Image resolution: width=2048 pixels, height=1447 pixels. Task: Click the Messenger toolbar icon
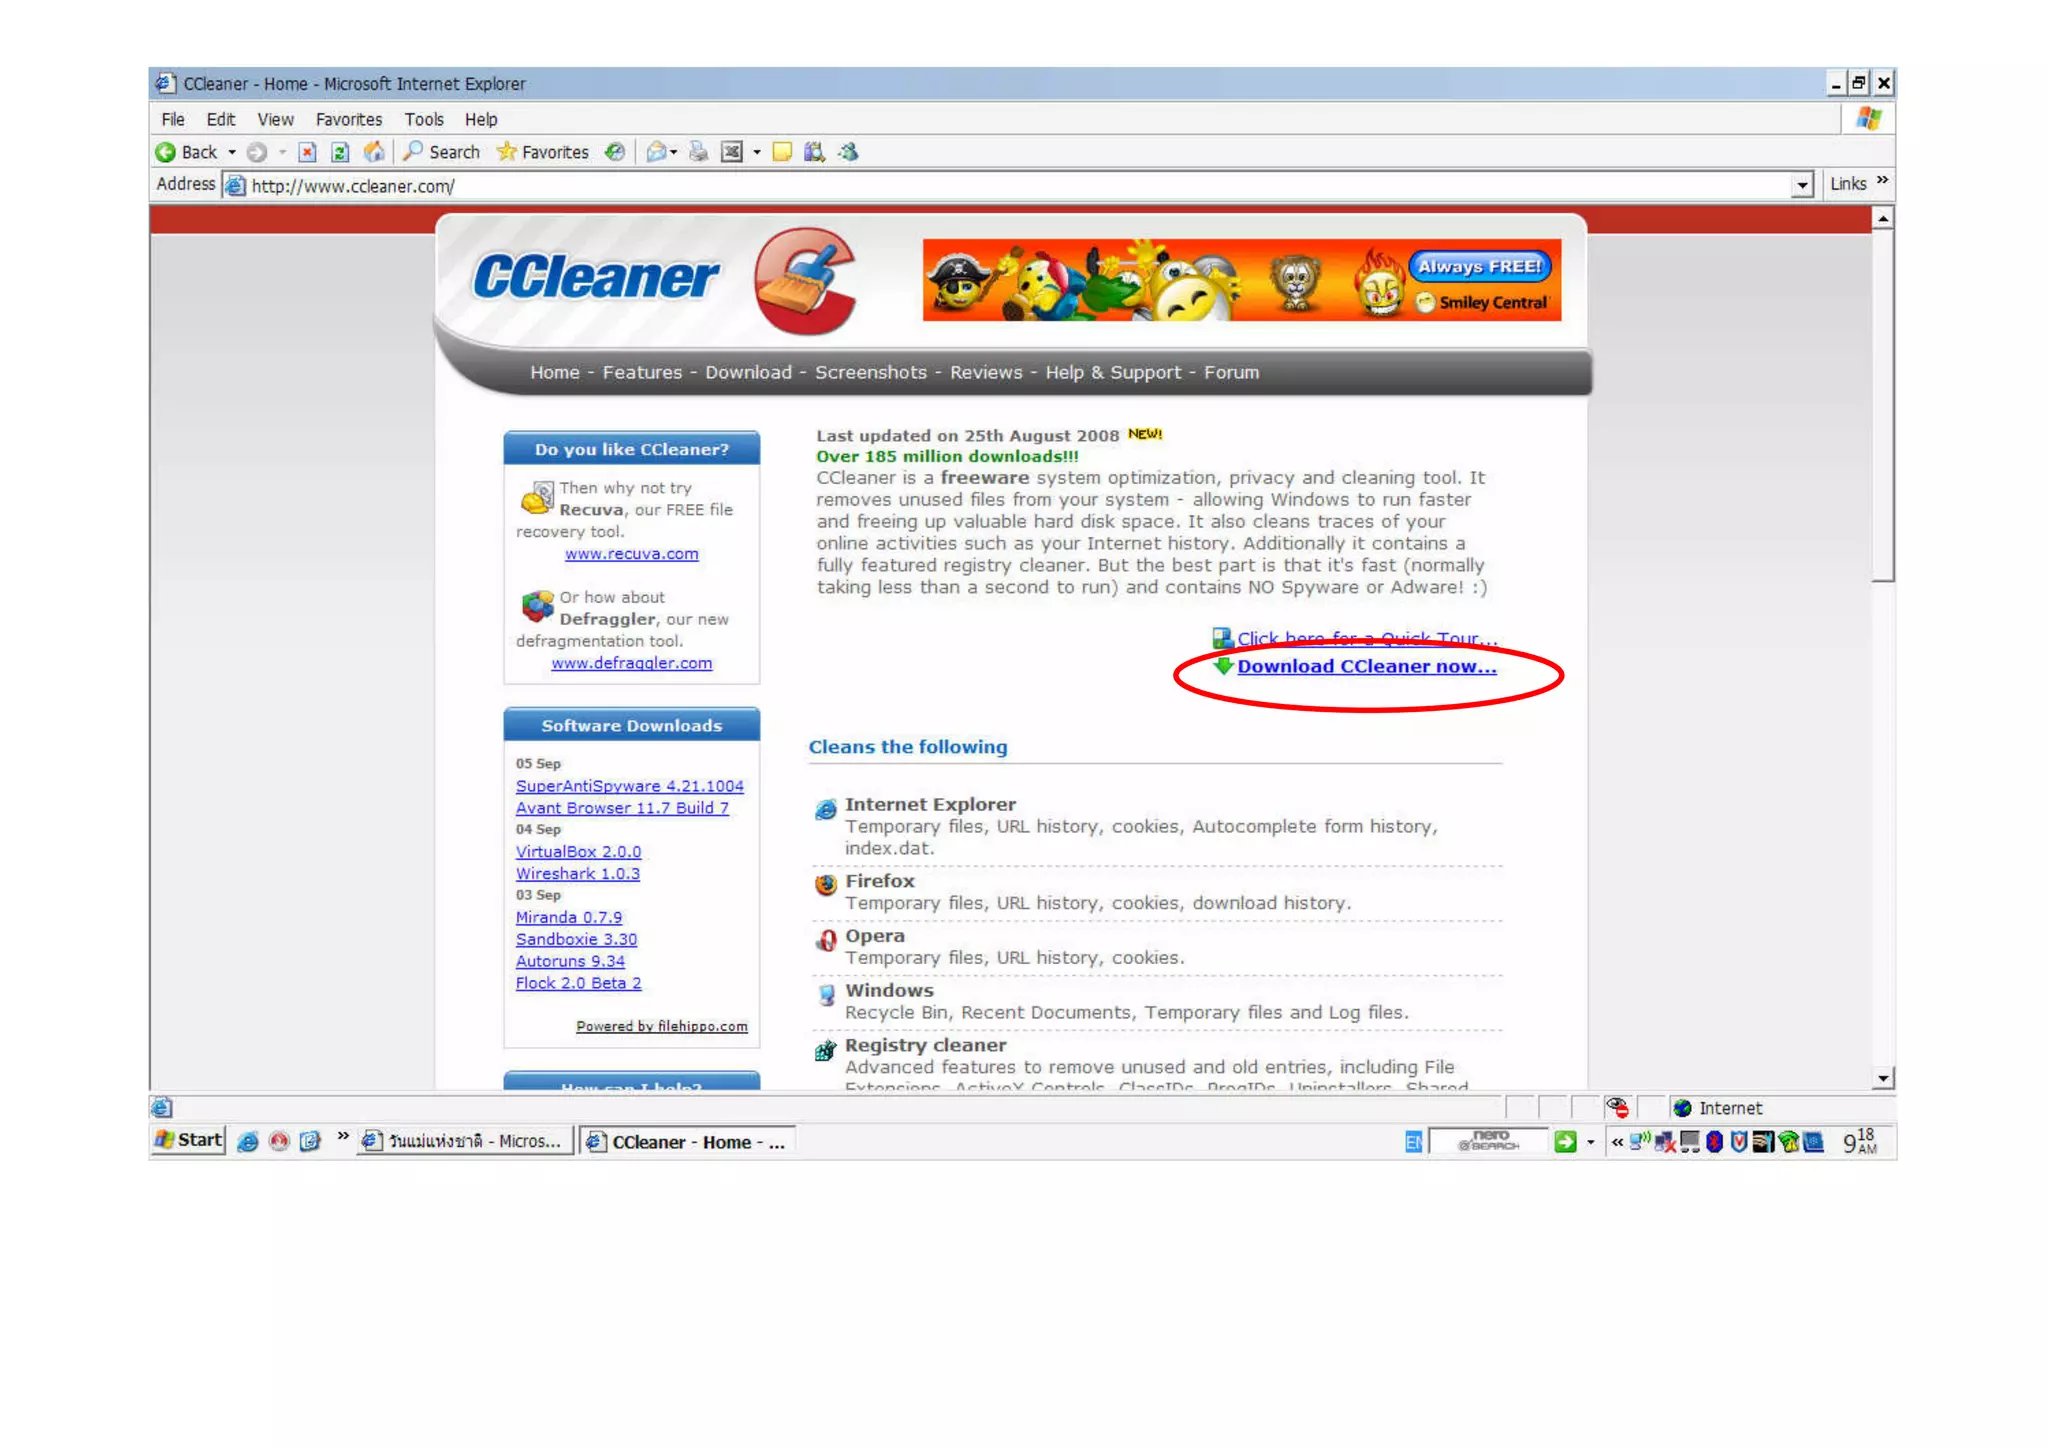pos(849,152)
